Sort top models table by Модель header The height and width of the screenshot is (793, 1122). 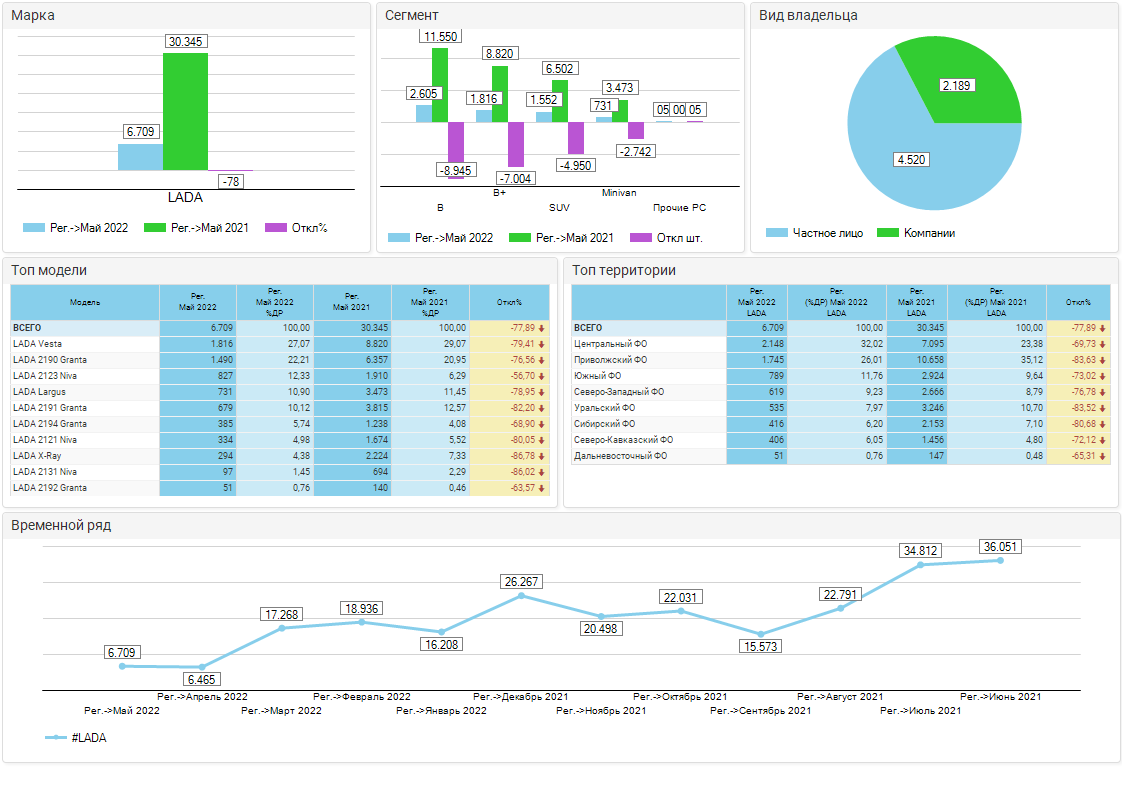[x=85, y=302]
